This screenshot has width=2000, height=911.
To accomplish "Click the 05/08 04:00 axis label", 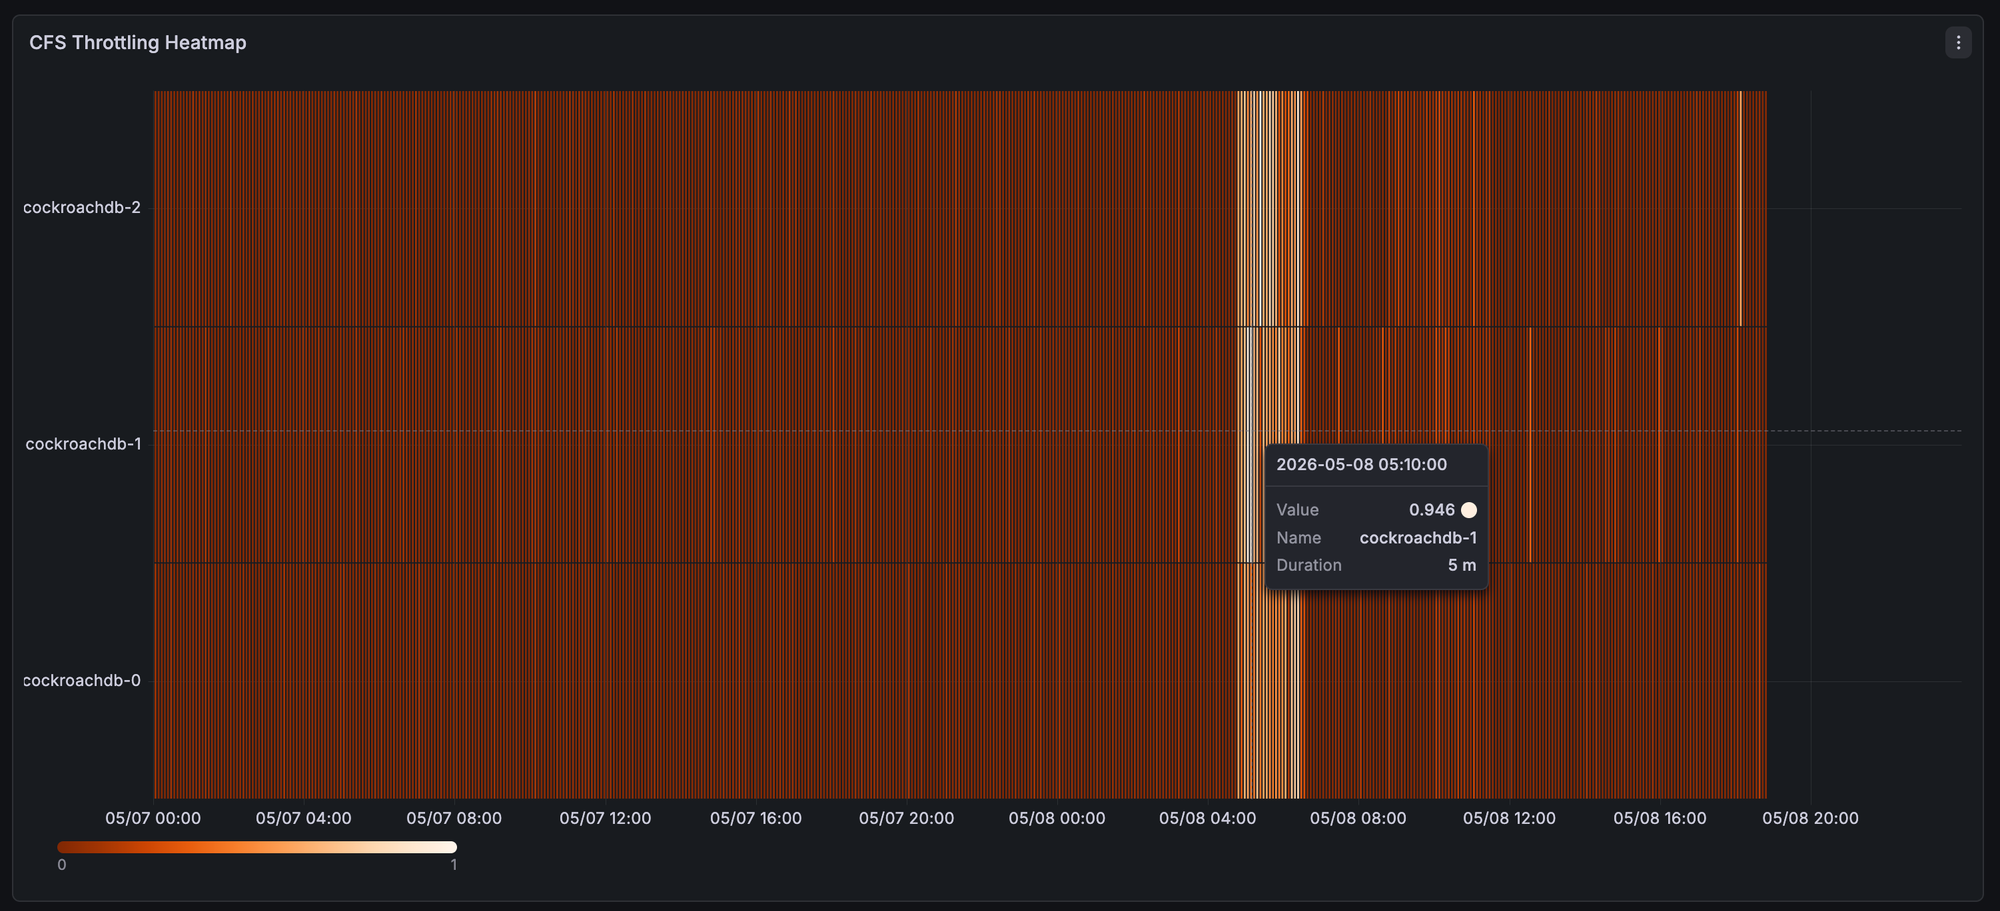I will [x=1208, y=818].
